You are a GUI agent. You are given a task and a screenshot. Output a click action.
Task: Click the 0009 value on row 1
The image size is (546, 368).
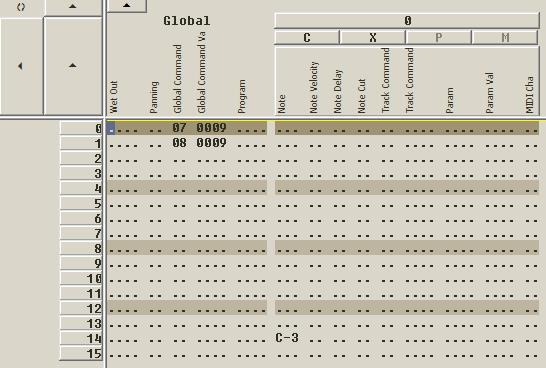tap(211, 143)
